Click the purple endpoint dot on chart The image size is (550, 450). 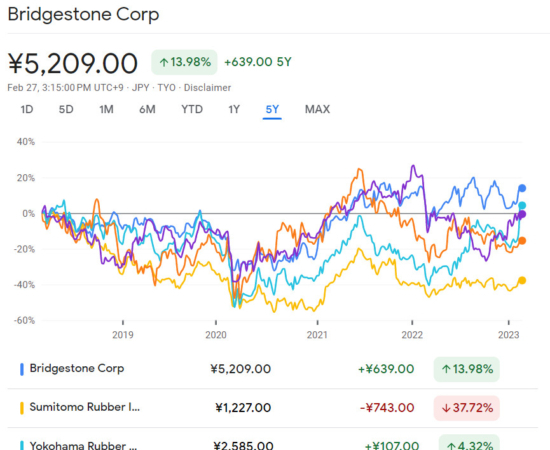click(522, 214)
